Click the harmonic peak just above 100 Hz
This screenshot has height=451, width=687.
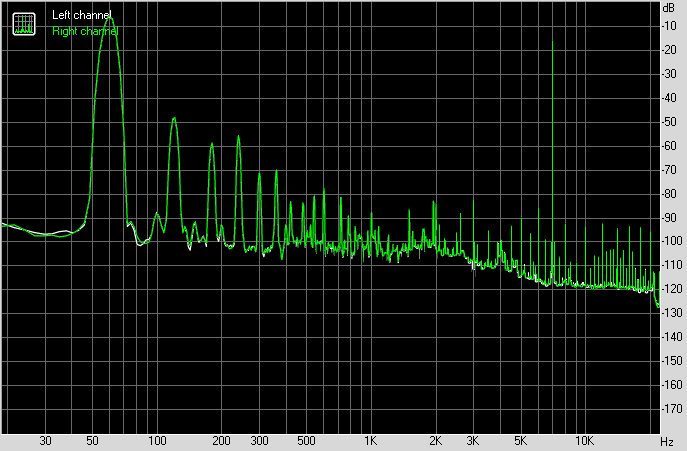pos(174,119)
